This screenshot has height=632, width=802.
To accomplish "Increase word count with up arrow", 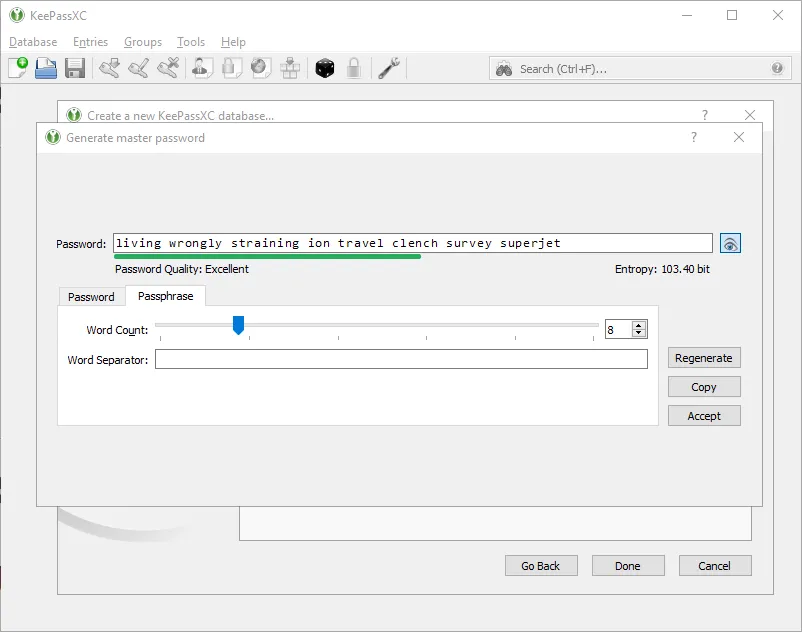I will (x=638, y=325).
